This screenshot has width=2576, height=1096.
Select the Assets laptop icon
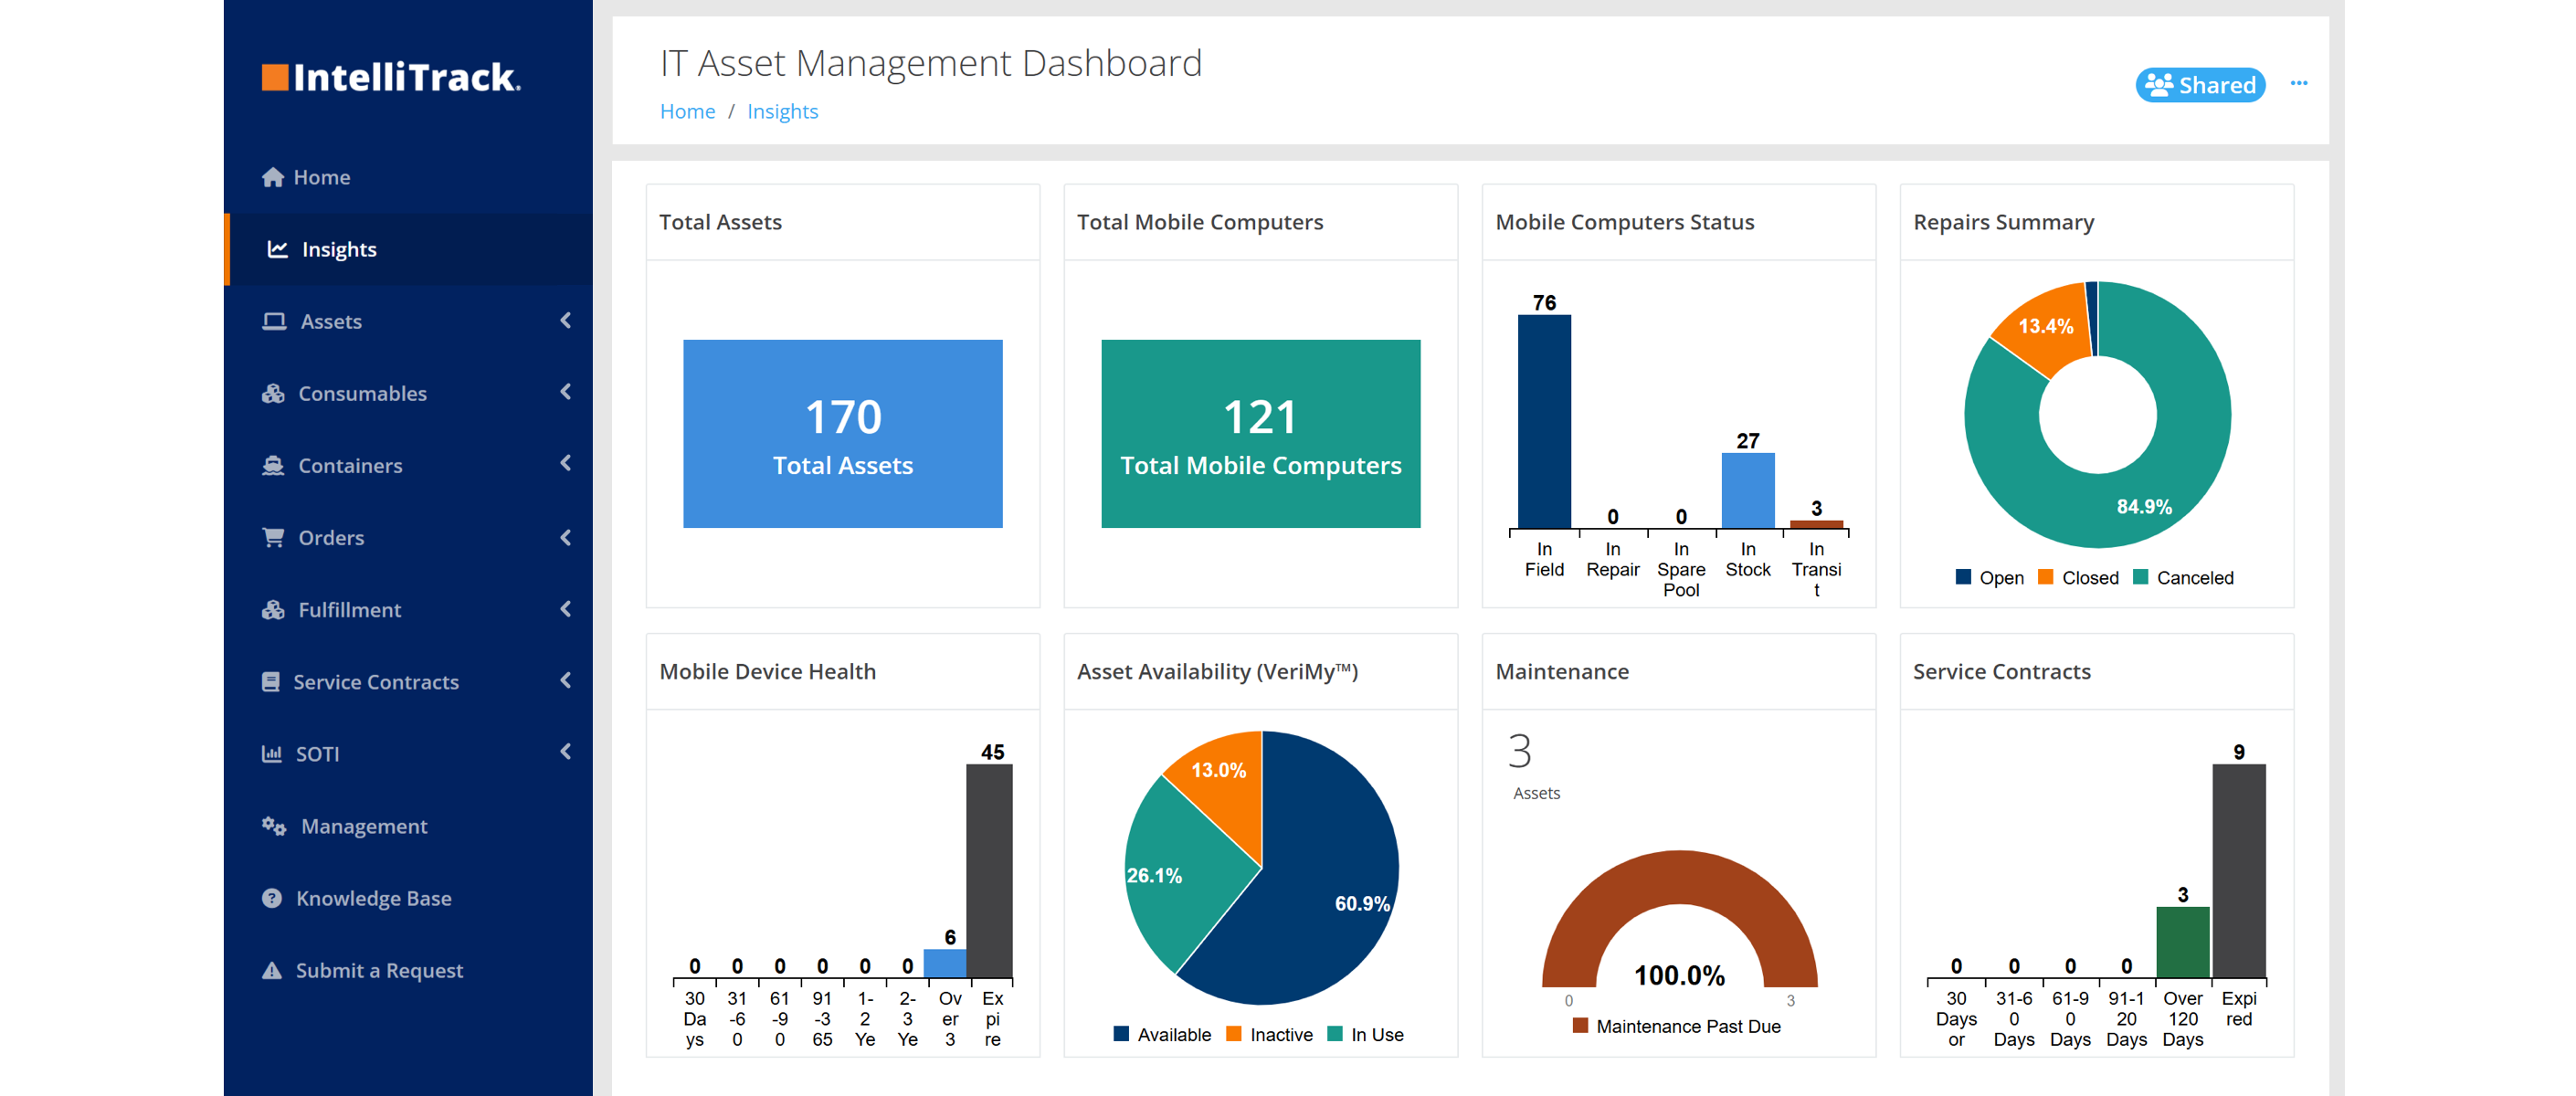click(273, 321)
